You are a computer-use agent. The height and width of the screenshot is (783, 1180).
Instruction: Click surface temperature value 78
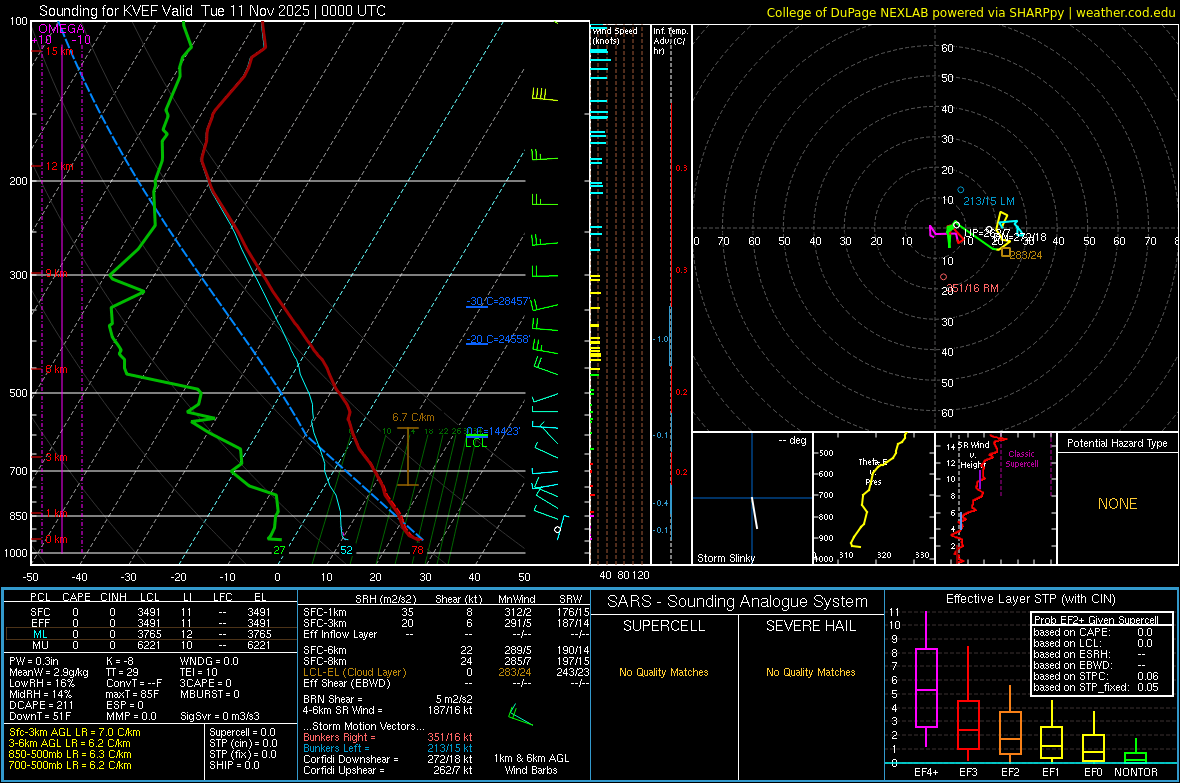click(x=417, y=550)
